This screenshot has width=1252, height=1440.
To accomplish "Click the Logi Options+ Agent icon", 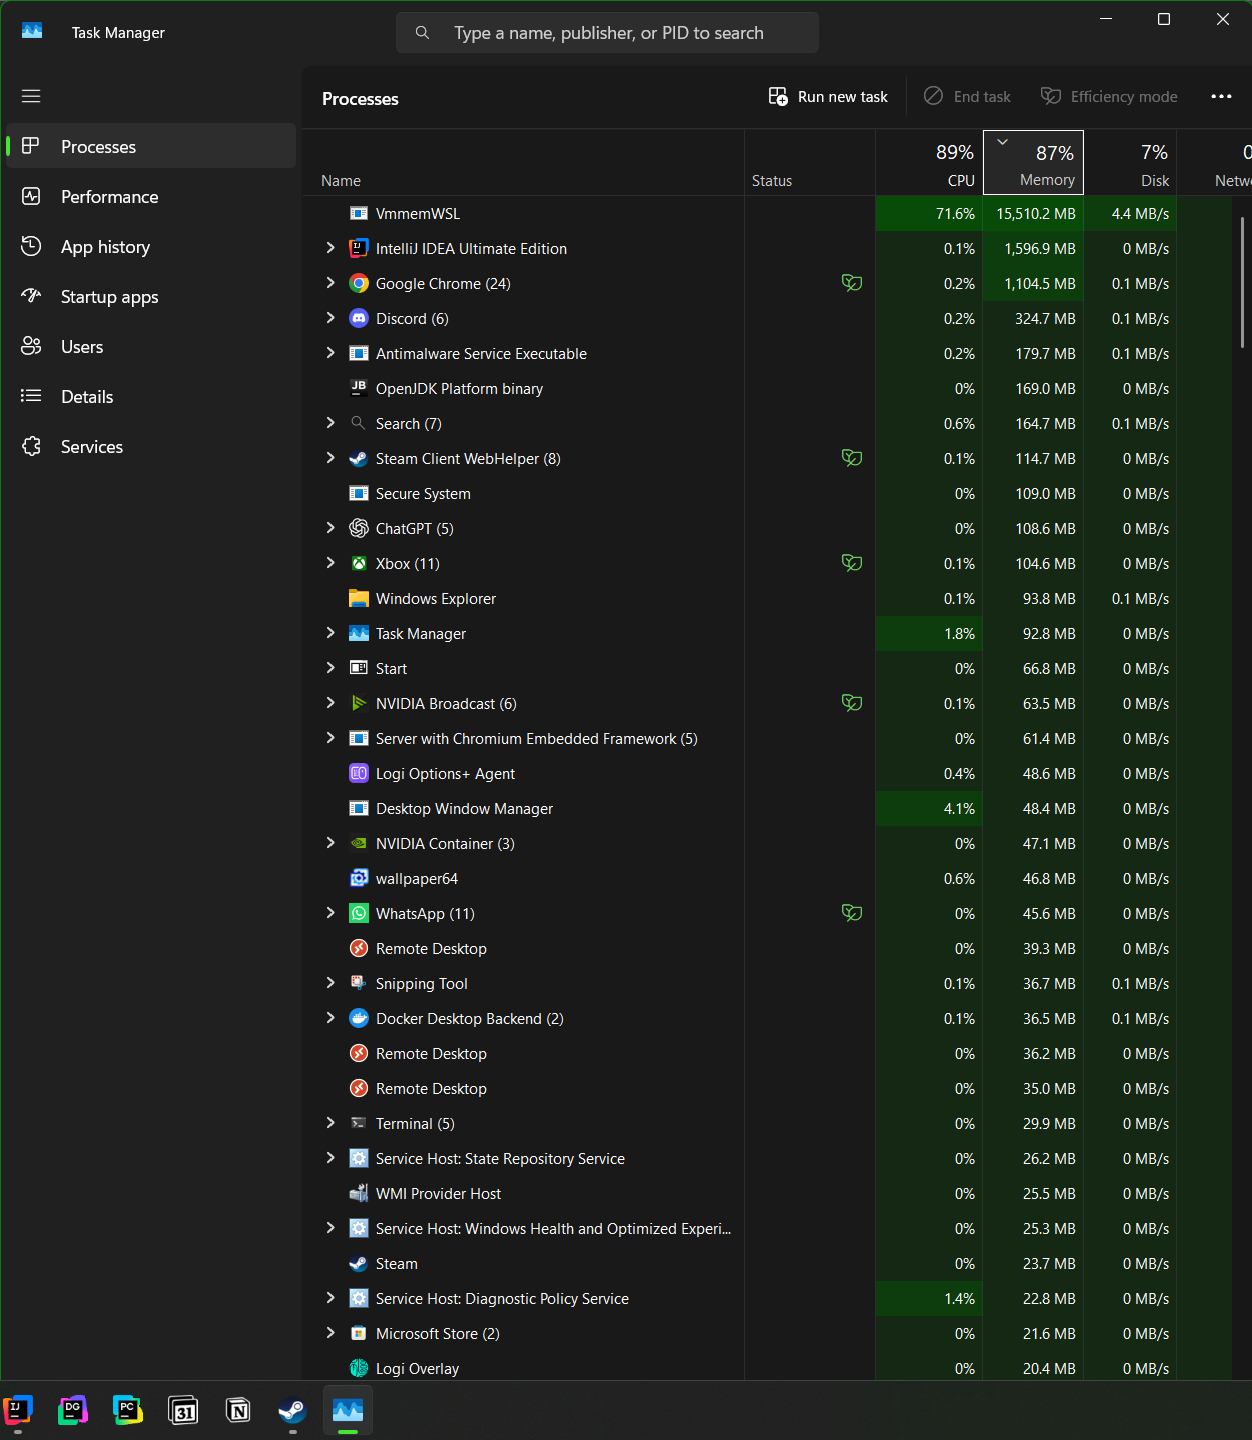I will (359, 773).
